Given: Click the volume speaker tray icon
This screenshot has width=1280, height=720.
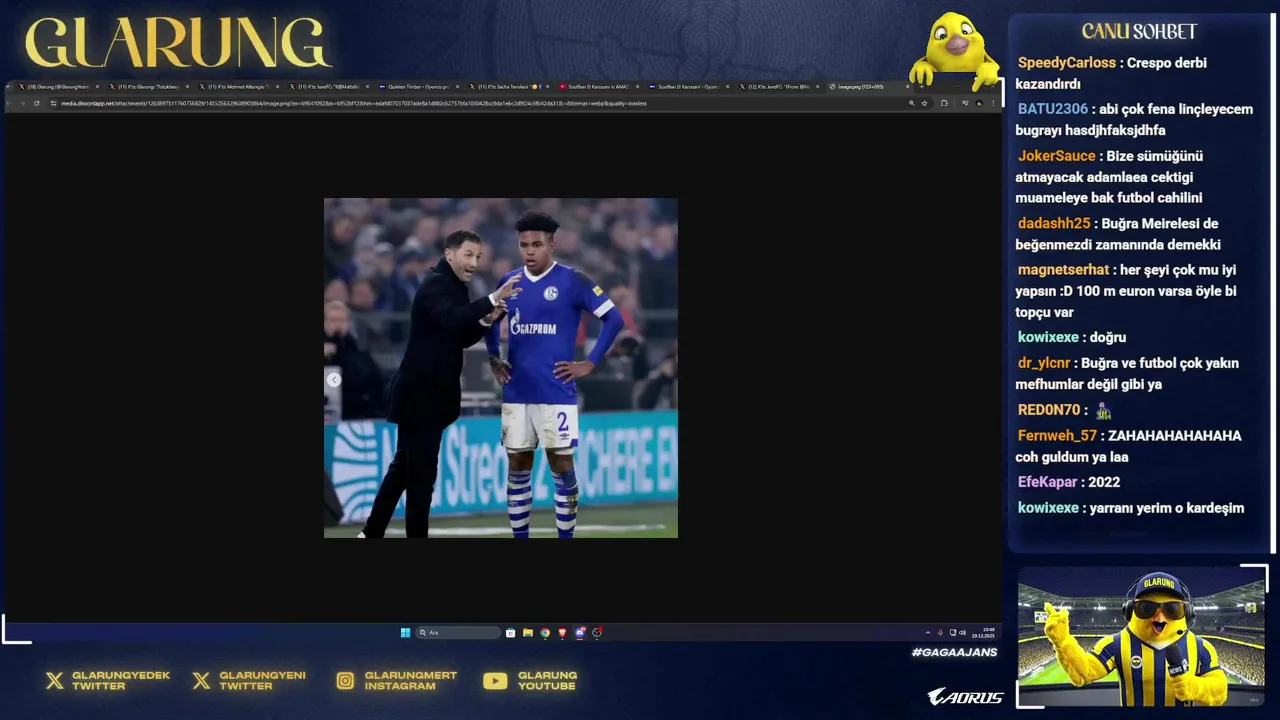Looking at the screenshot, I should pos(962,632).
